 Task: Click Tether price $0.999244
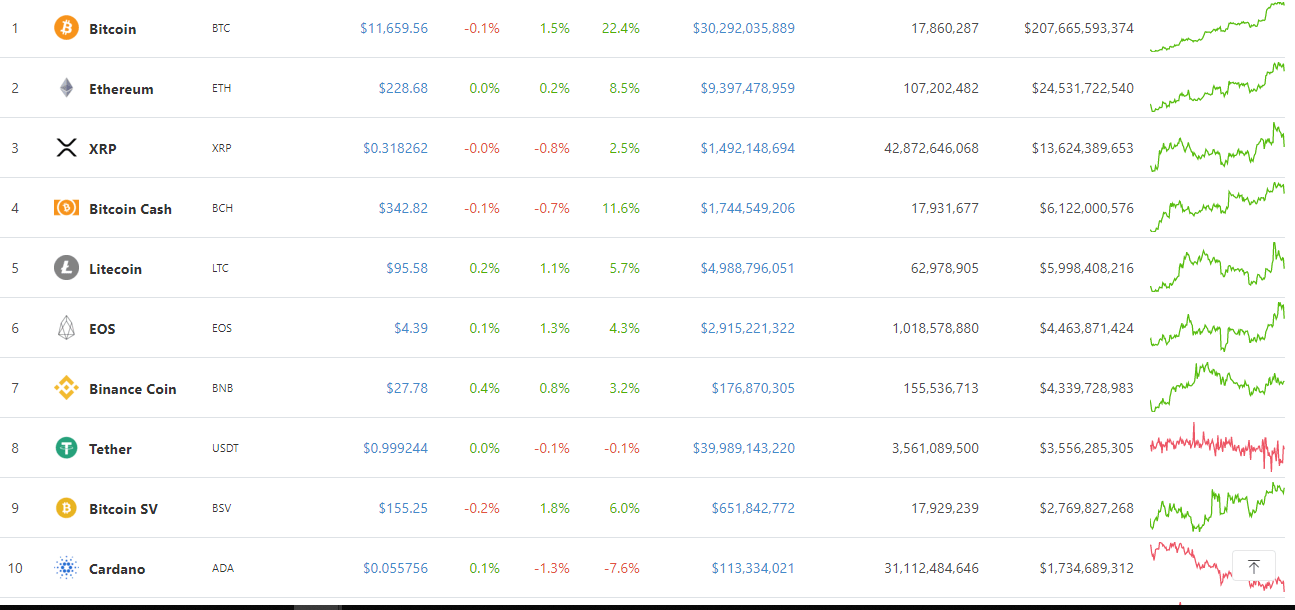tap(395, 448)
